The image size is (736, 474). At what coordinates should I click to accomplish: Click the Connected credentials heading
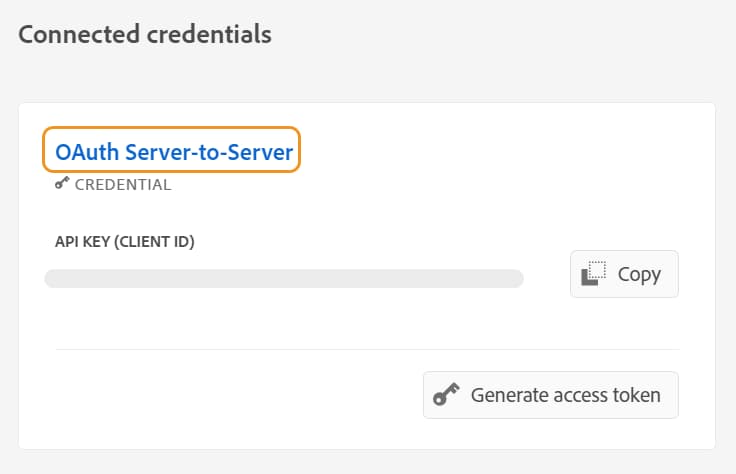click(145, 34)
